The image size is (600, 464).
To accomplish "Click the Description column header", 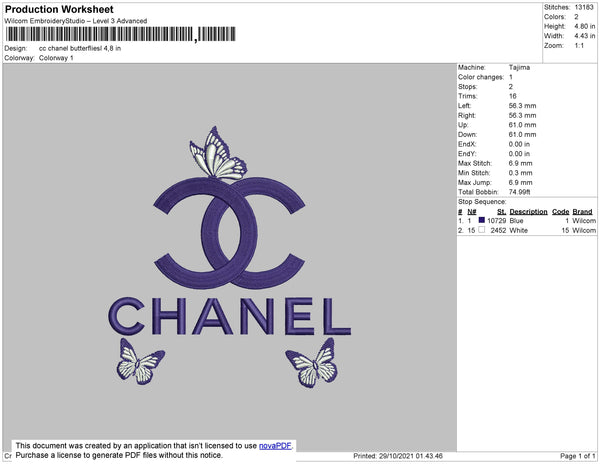I will 528,212.
